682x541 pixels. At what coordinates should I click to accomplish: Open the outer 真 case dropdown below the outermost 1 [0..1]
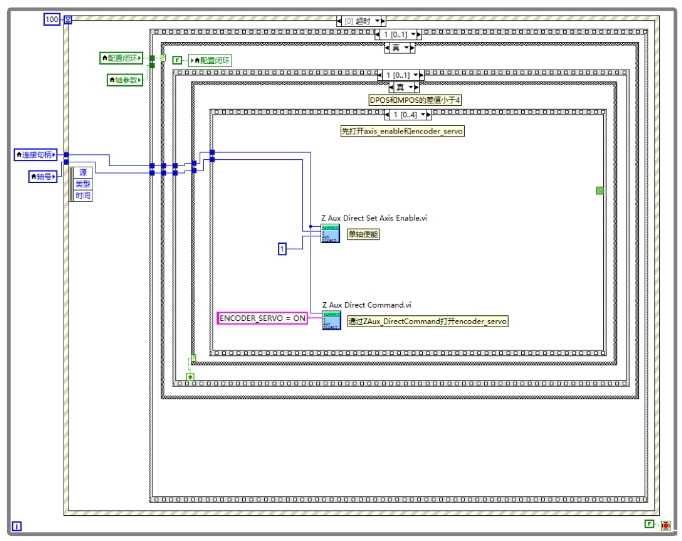[407, 48]
